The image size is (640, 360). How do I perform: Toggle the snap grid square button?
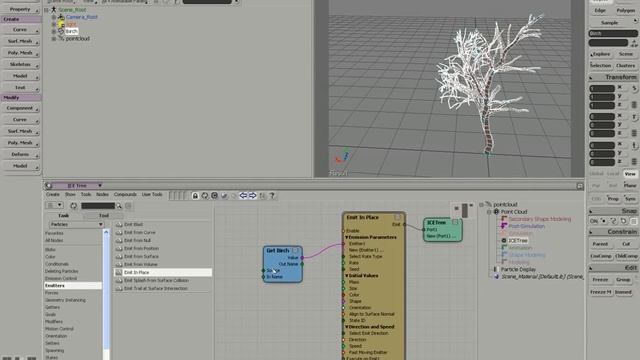[633, 221]
